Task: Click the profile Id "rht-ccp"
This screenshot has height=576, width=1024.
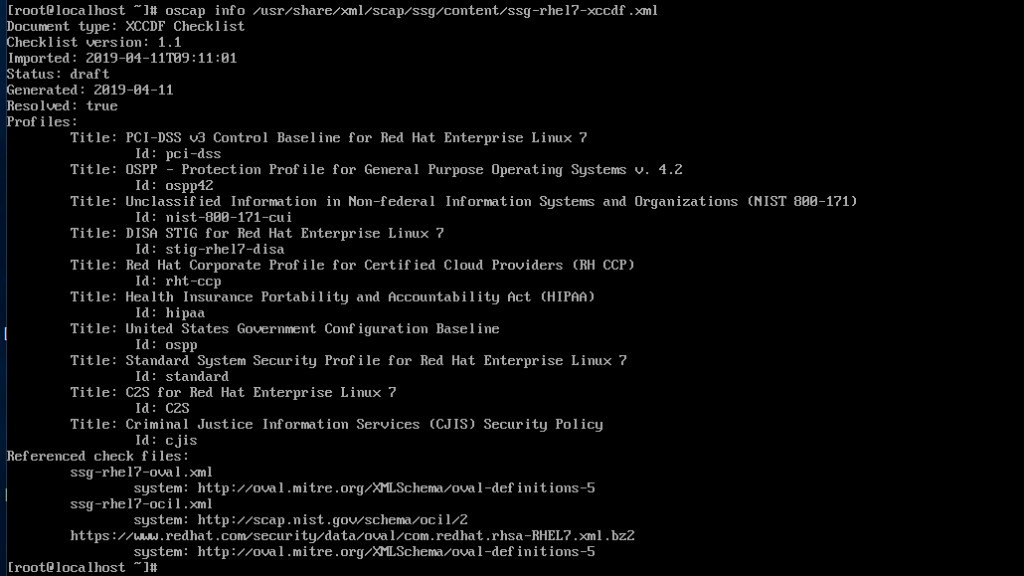Action: click(x=193, y=281)
